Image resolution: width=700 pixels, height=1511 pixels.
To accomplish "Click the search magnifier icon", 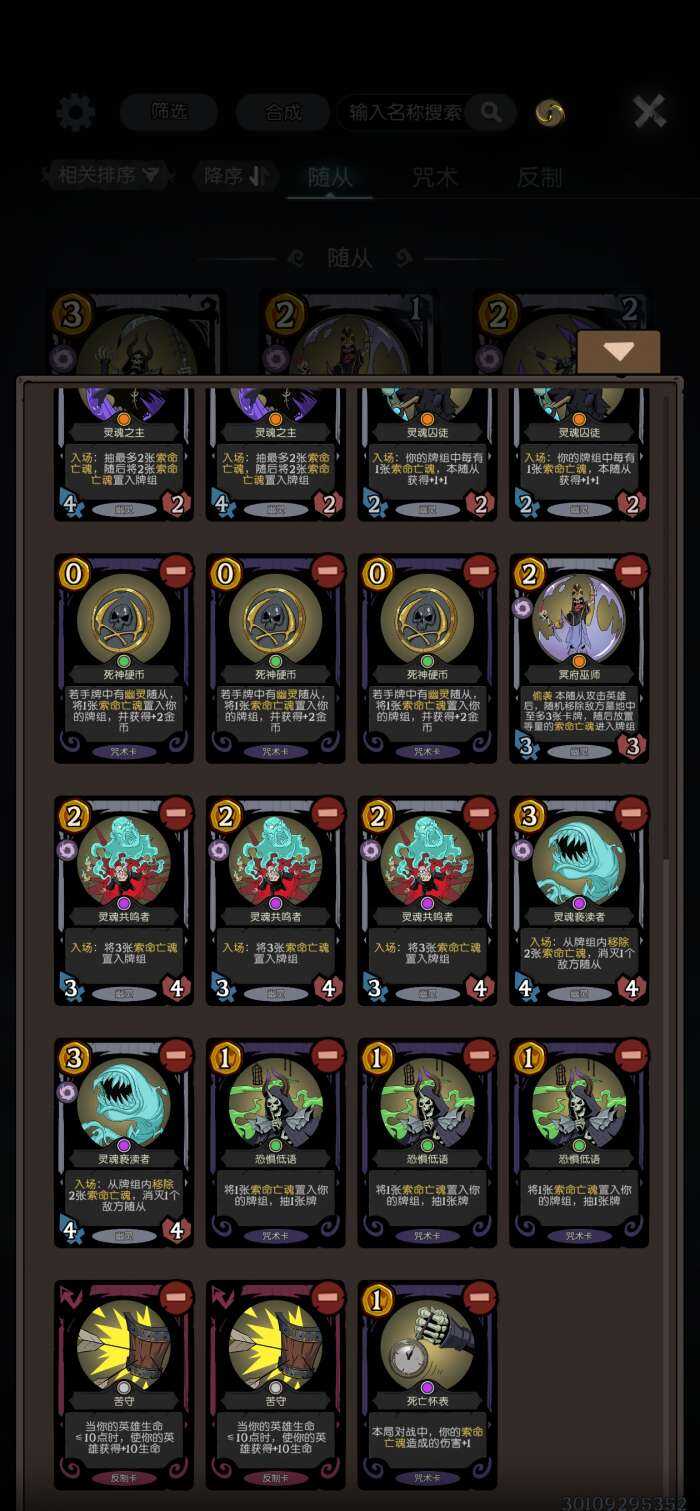I will coord(491,112).
